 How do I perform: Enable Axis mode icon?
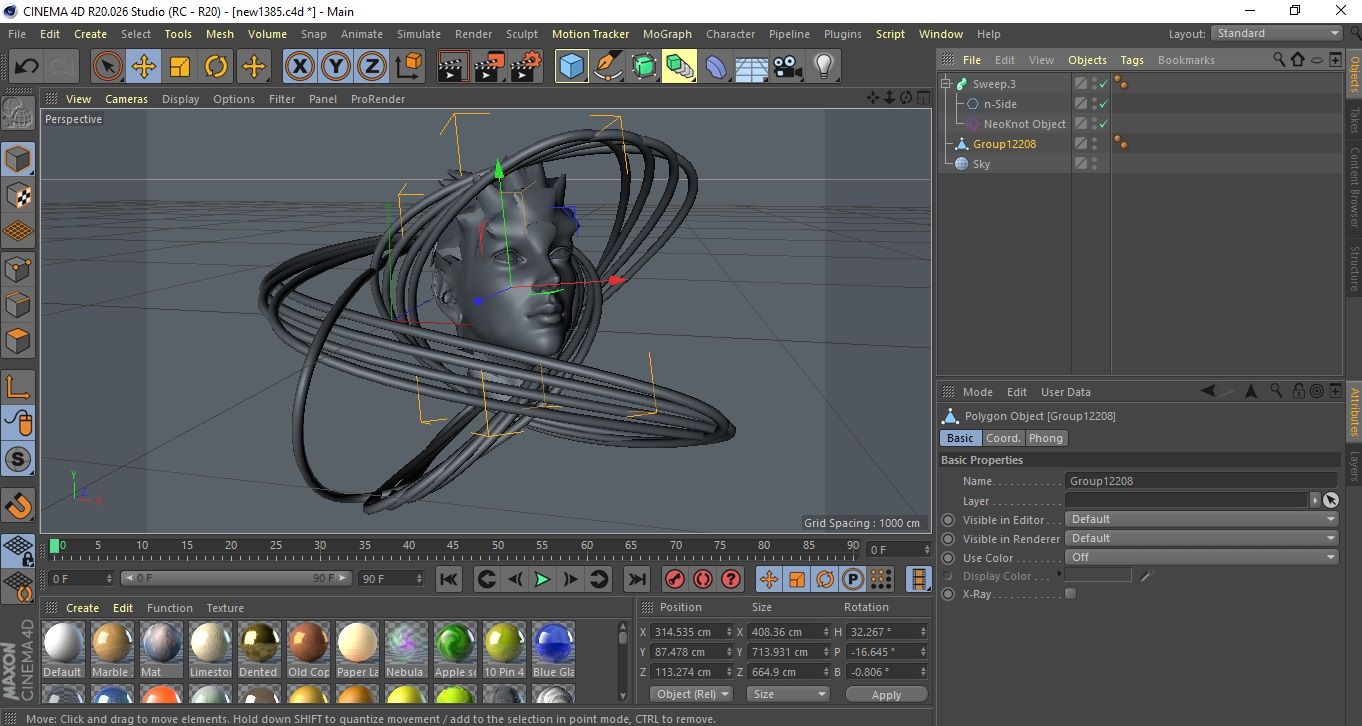coord(18,386)
